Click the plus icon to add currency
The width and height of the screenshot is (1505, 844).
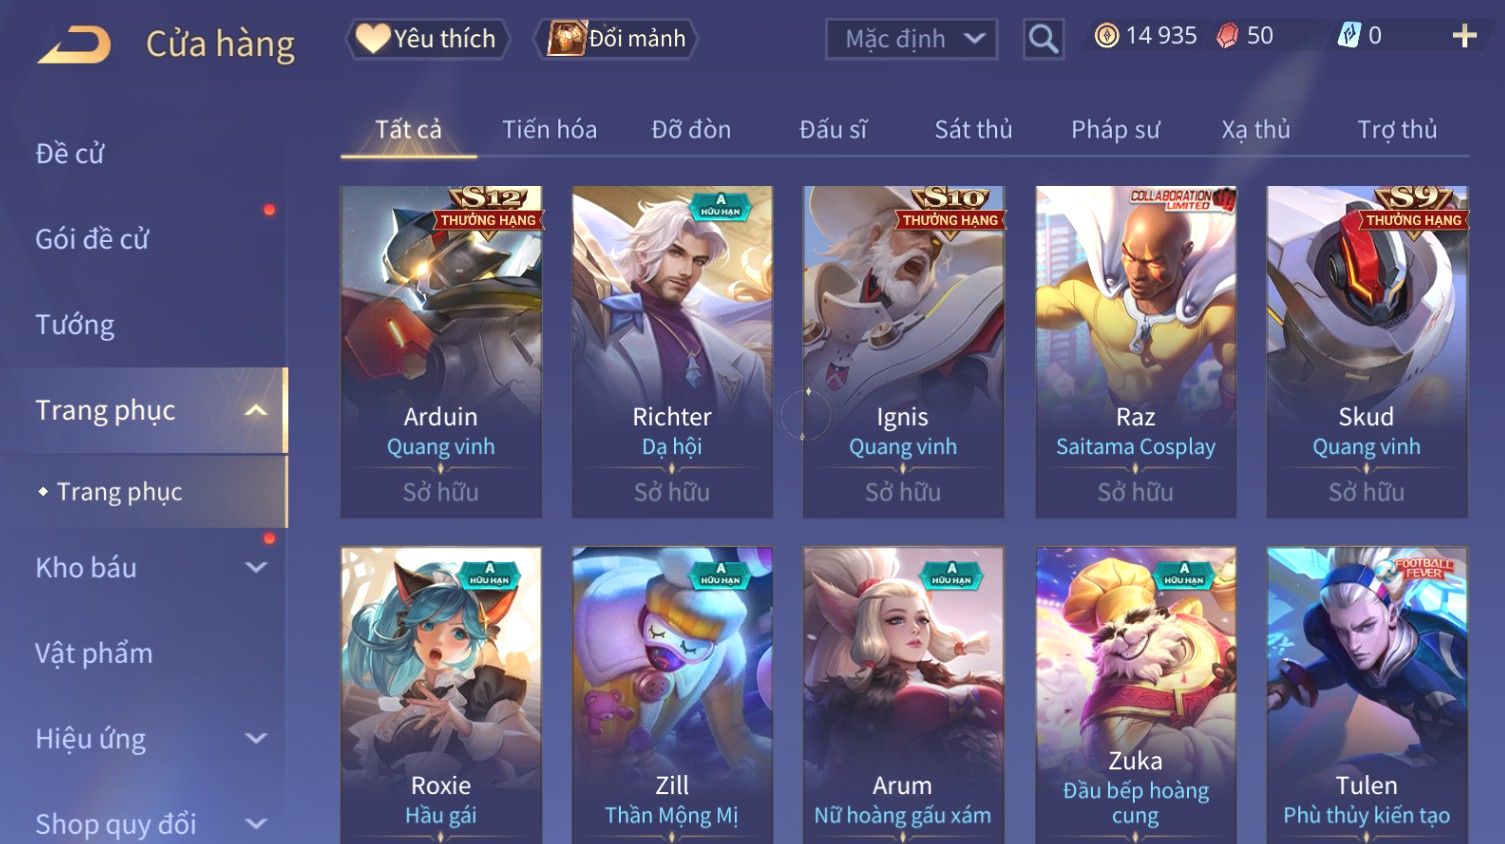click(x=1464, y=37)
